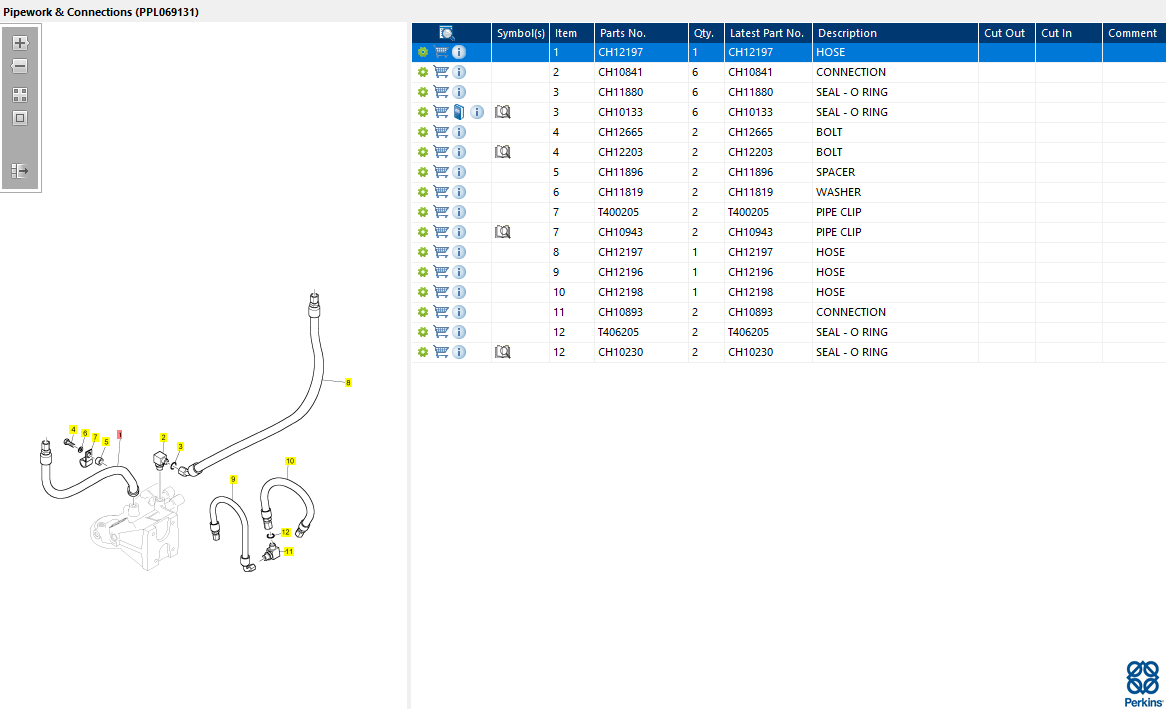This screenshot has height=709, width=1166.
Task: Sort by Item column header
Action: (x=572, y=33)
